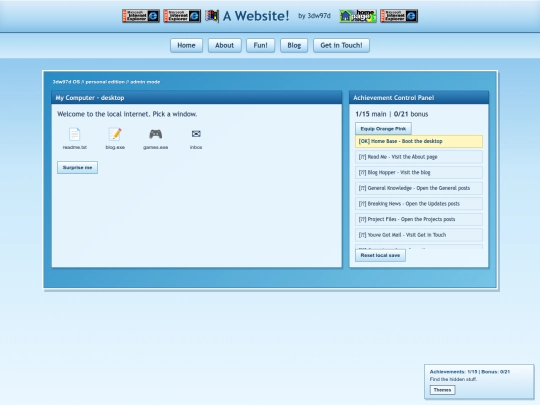Click the 'Achievements: 1/15 | Bonus: 0/21' popup text
The width and height of the screenshot is (540, 405).
click(470, 372)
